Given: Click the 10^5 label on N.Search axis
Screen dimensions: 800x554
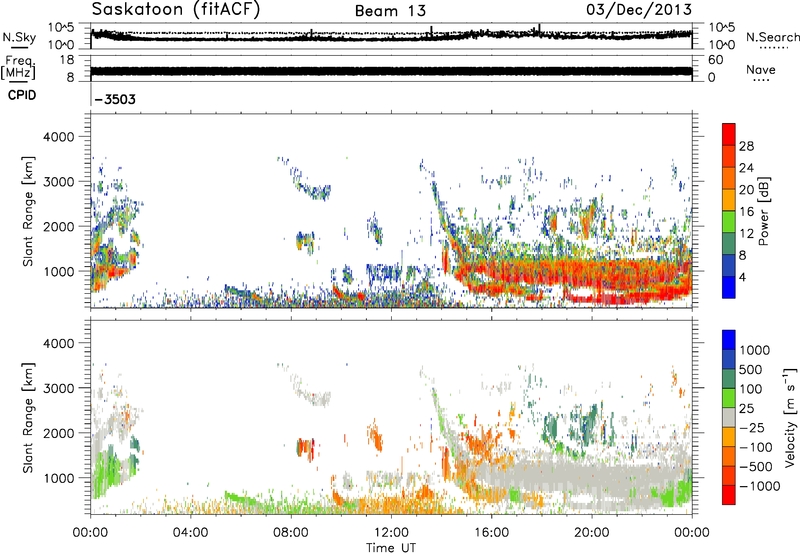Looking at the screenshot, I should point(722,27).
